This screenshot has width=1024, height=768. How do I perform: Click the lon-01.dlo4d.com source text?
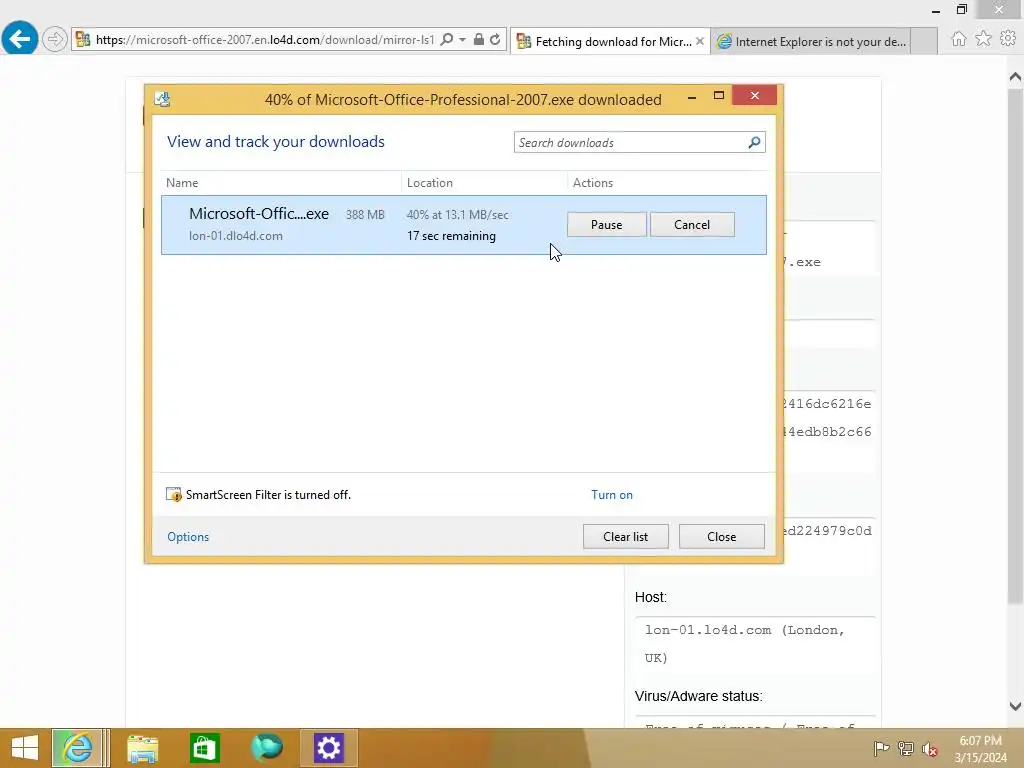(236, 236)
